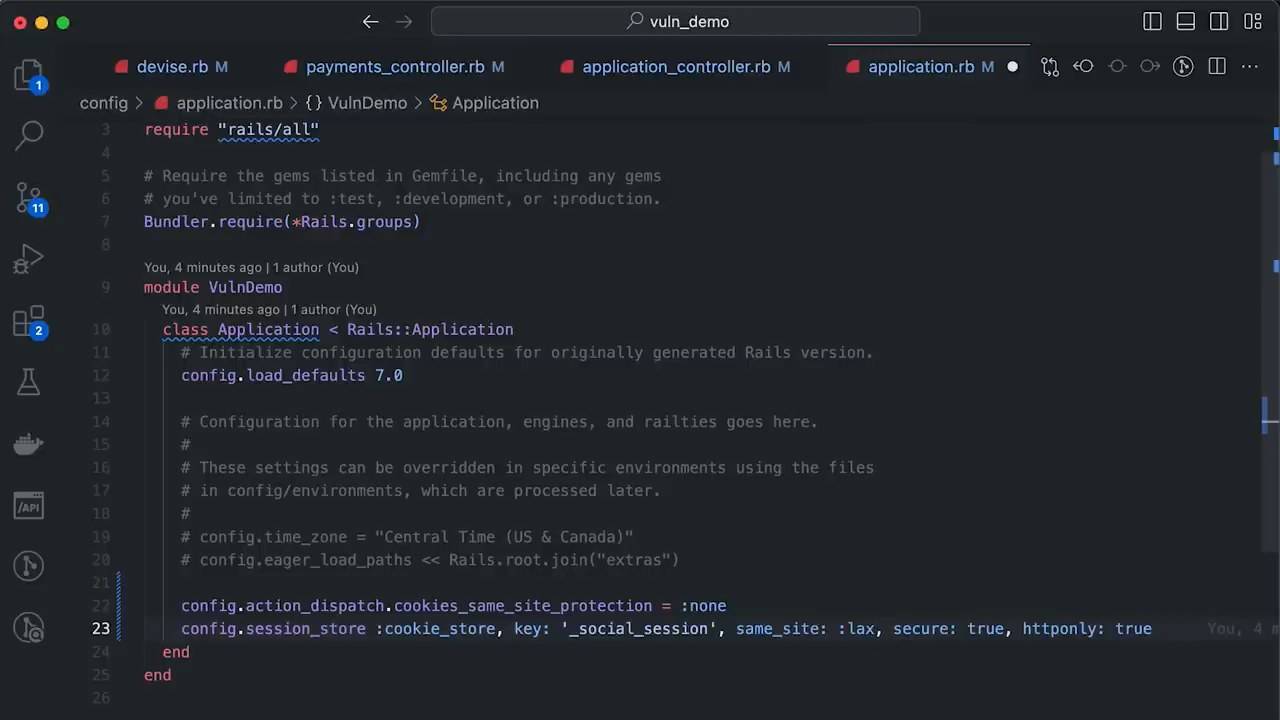Viewport: 1280px width, 720px height.
Task: Click the inline blame text on line 23
Action: click(1241, 629)
